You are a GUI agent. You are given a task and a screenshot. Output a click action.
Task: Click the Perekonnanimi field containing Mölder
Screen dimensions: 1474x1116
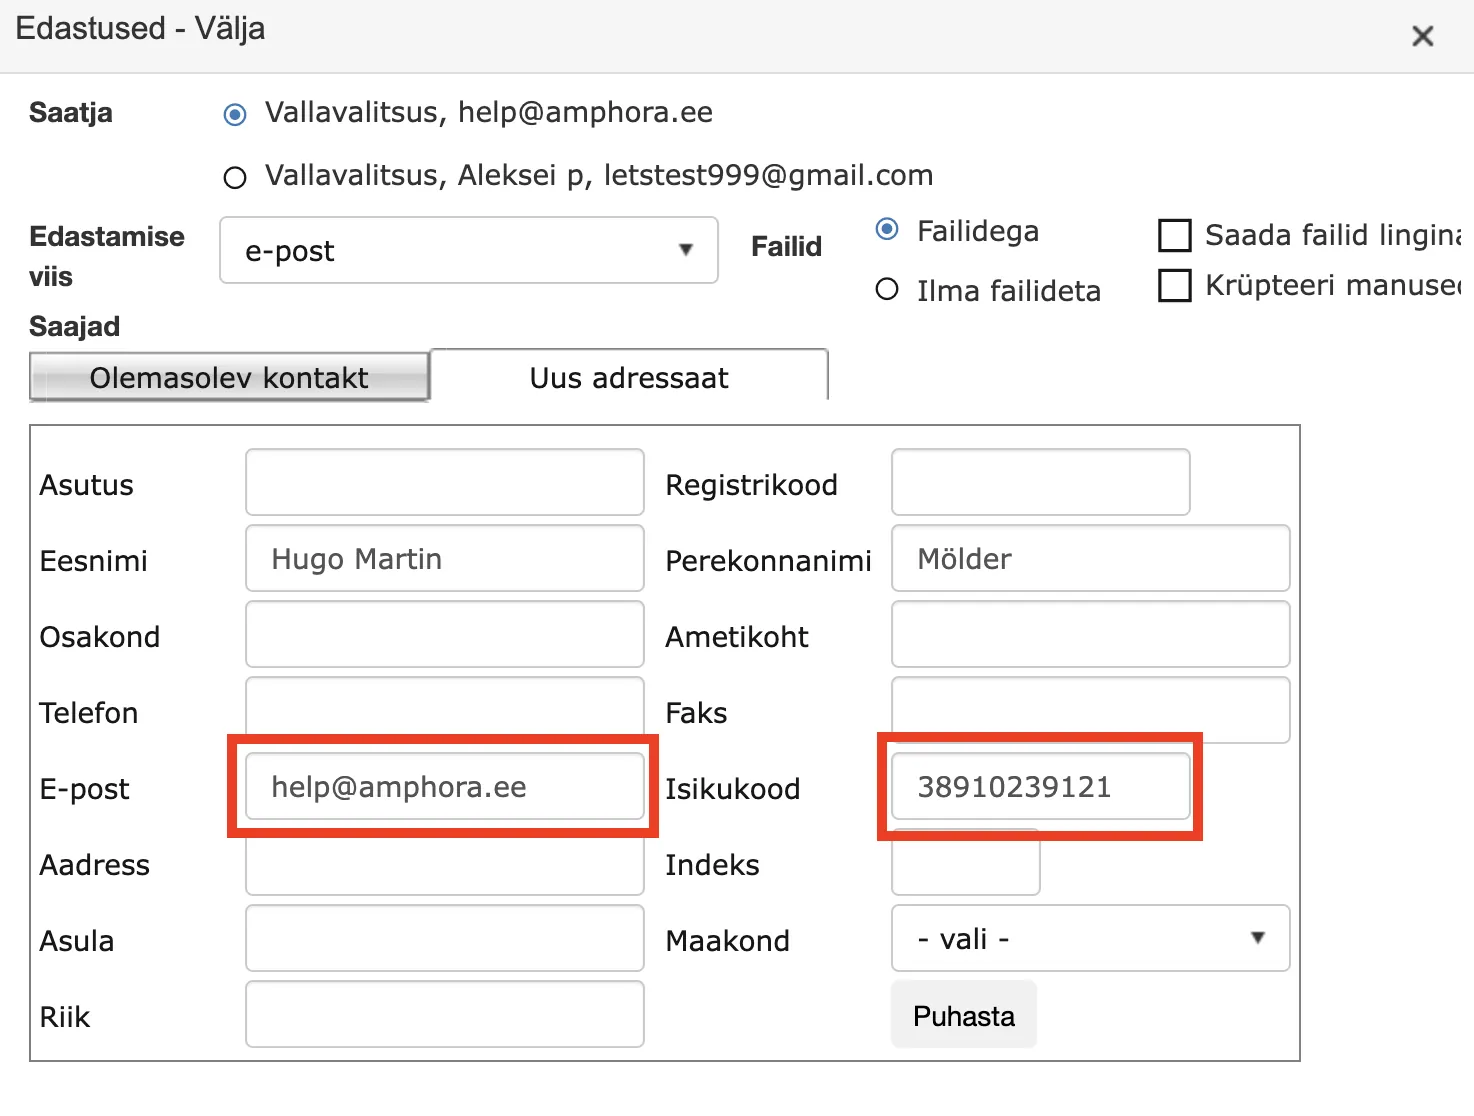(x=1090, y=558)
